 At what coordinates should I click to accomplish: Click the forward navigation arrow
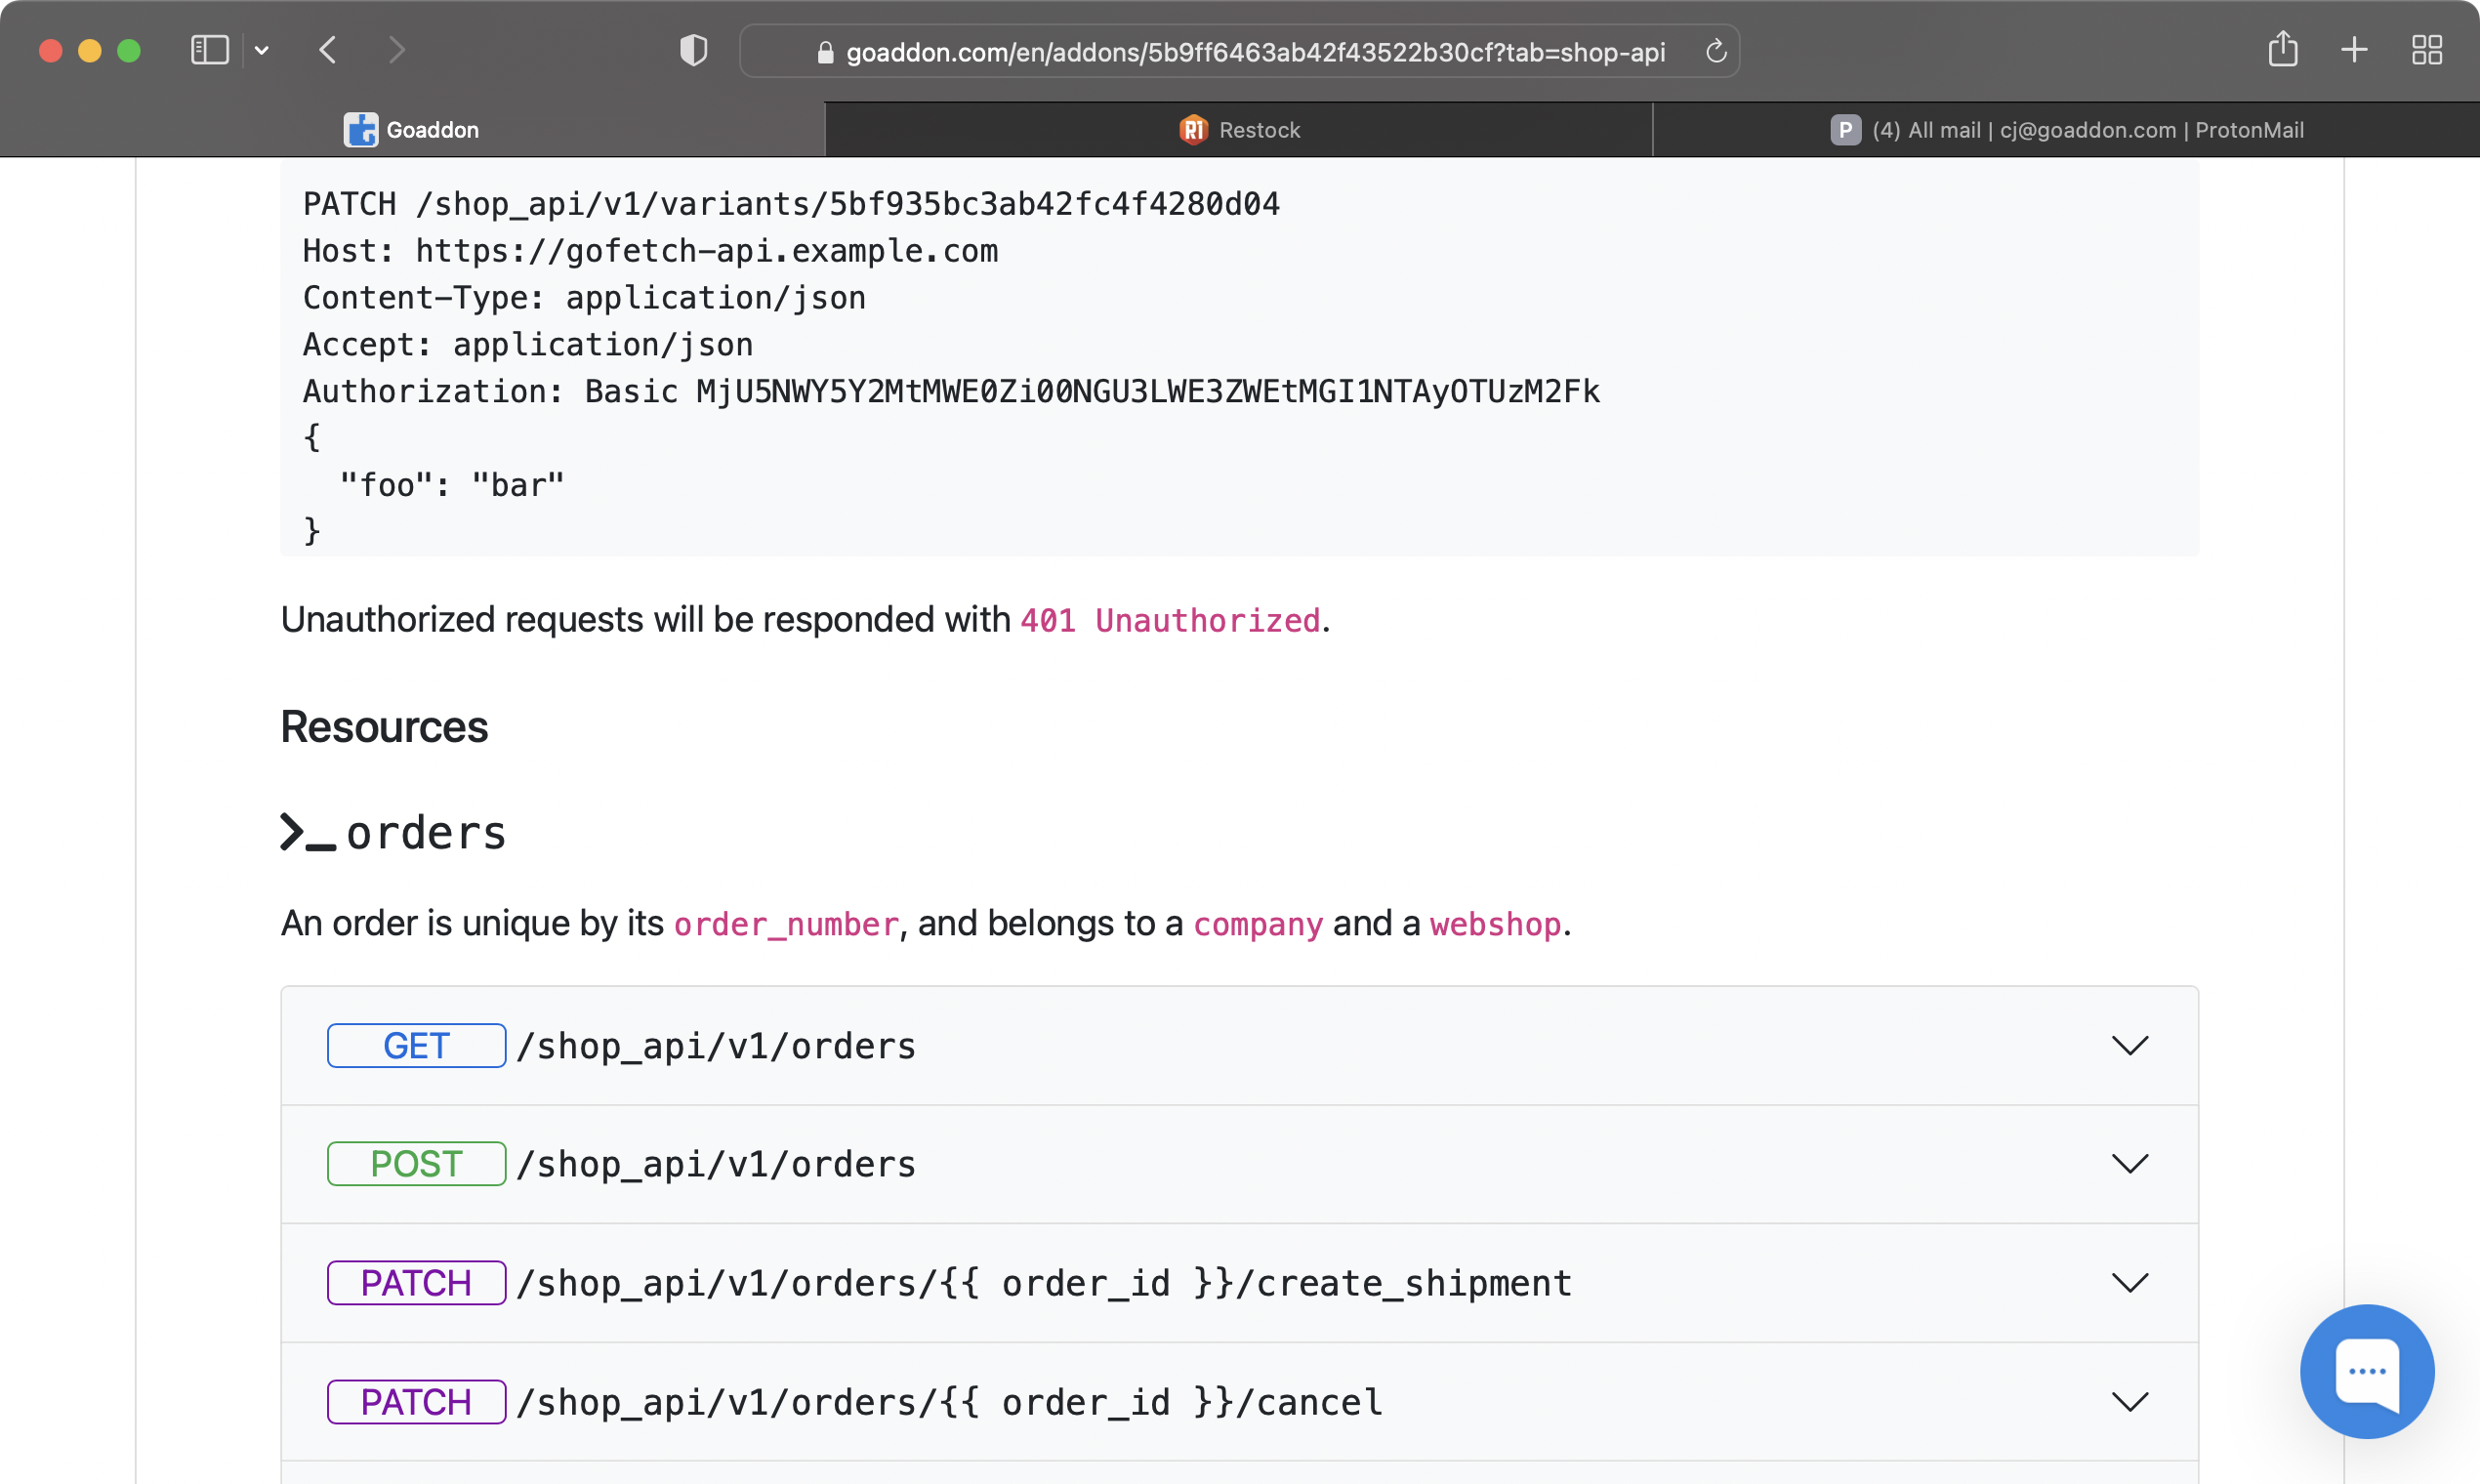(397, 50)
